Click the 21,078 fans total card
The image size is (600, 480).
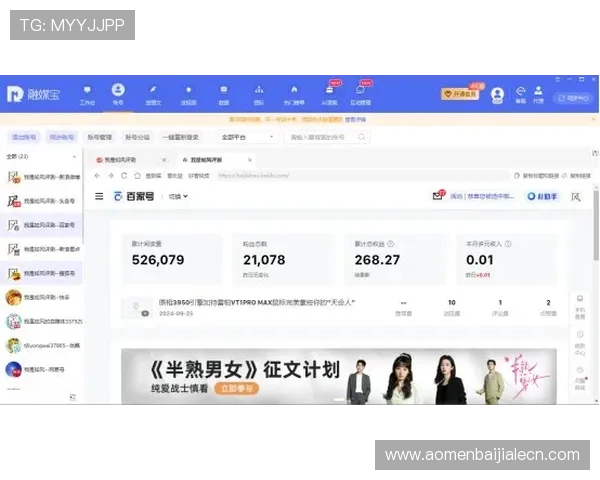click(283, 259)
